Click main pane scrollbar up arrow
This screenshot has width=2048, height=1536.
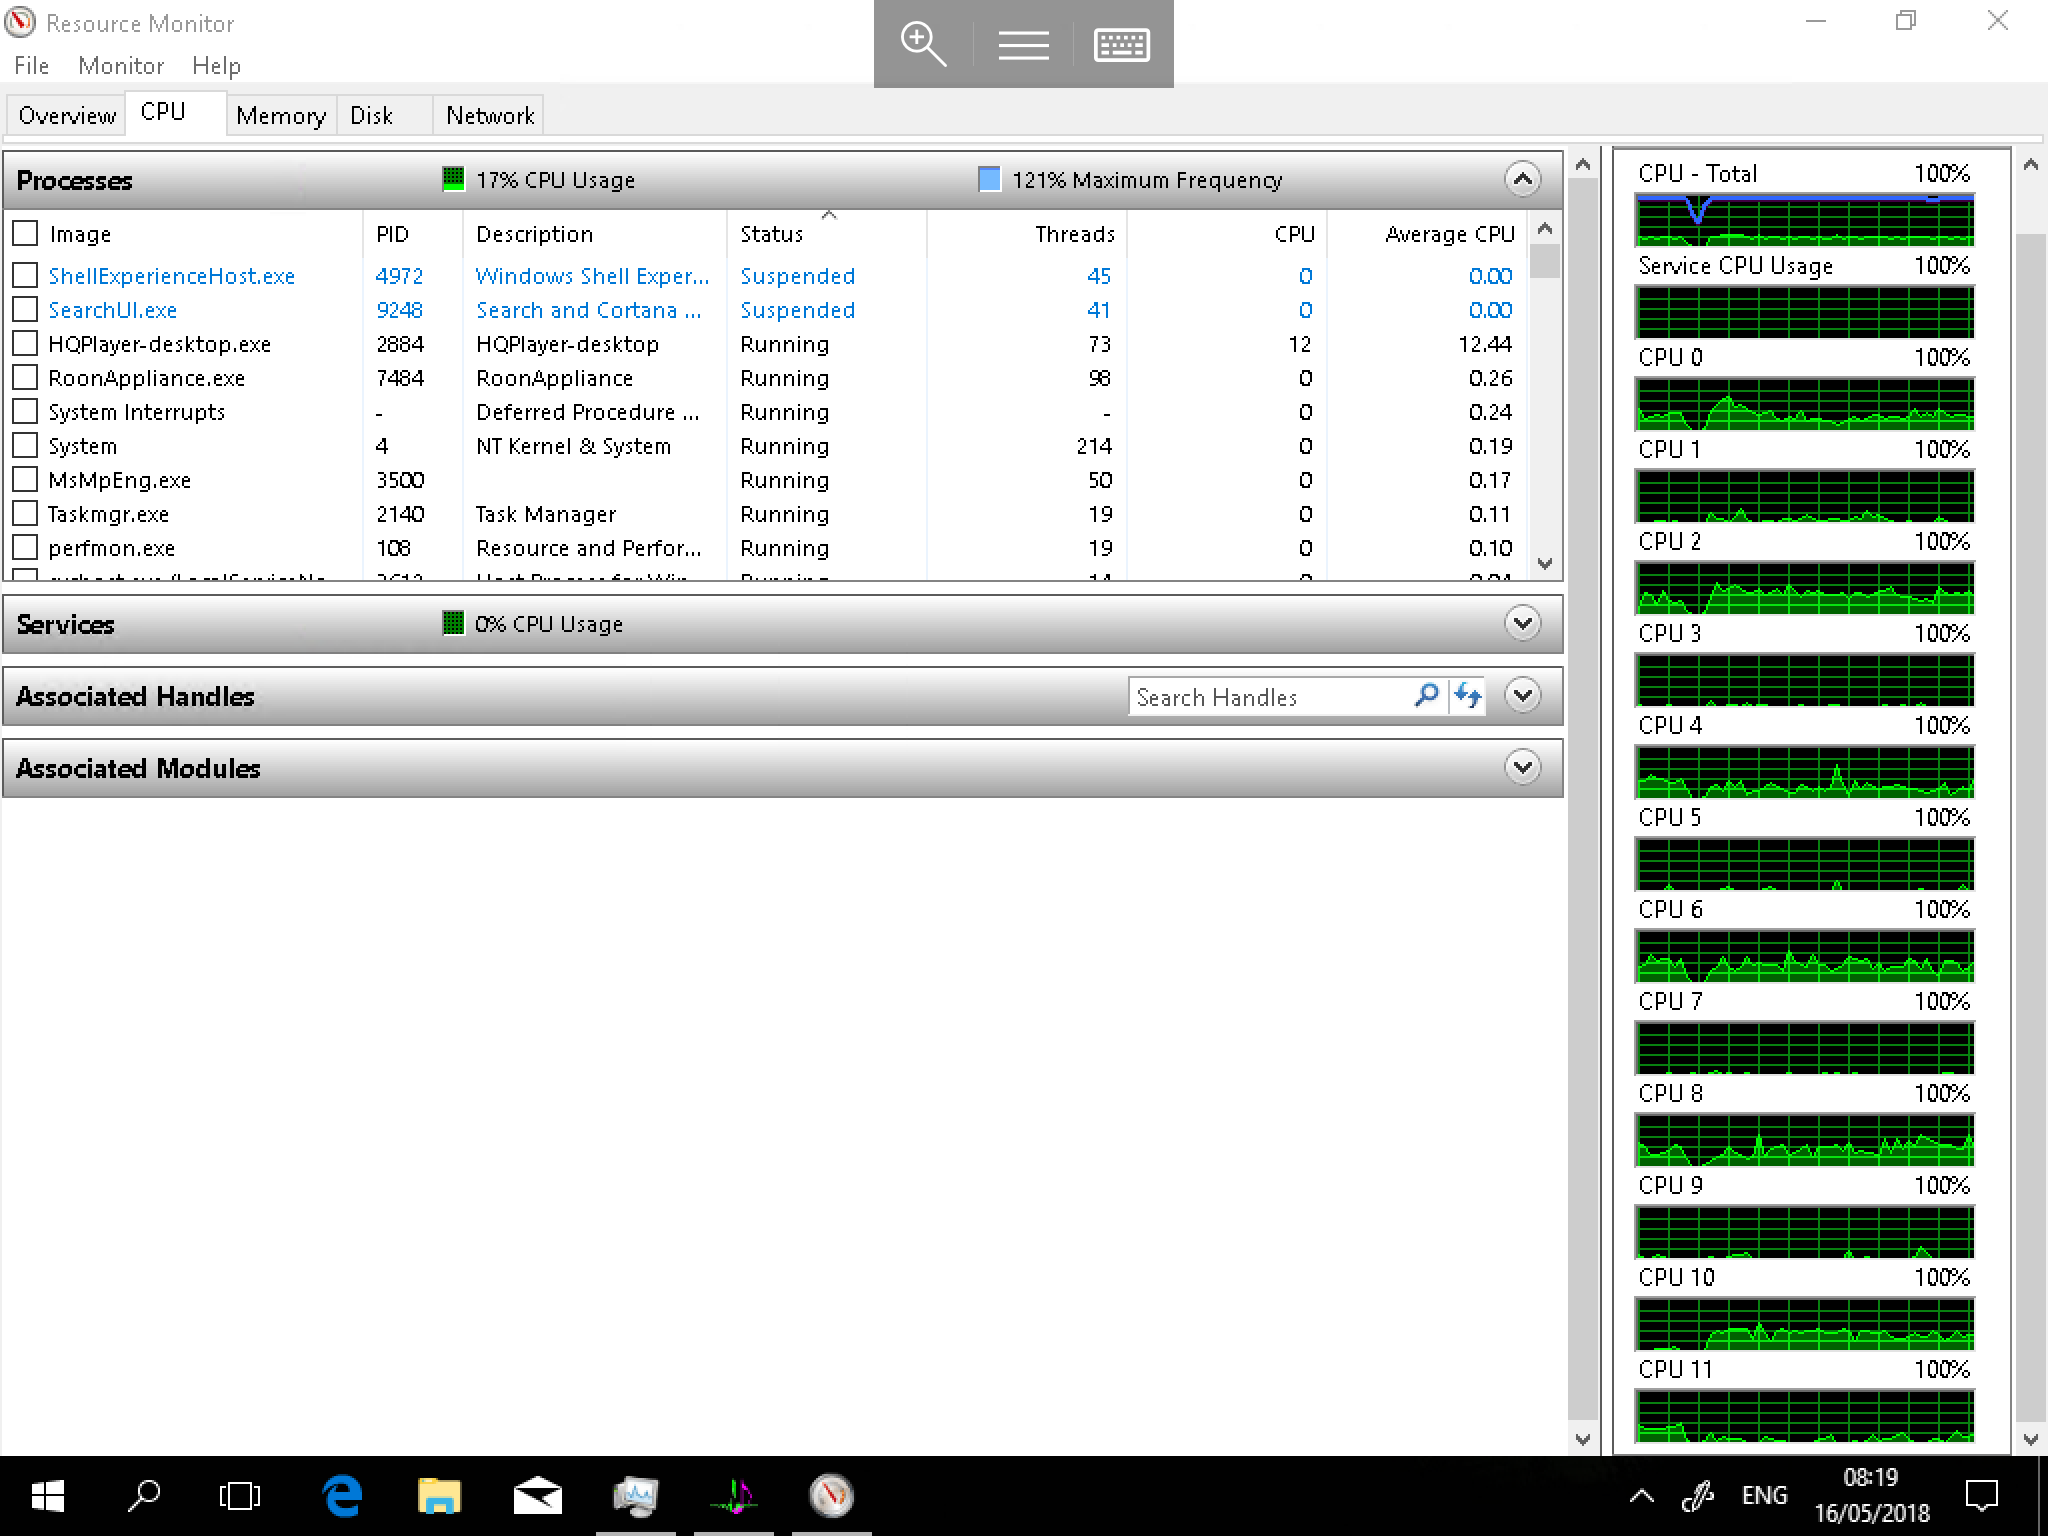(1582, 164)
